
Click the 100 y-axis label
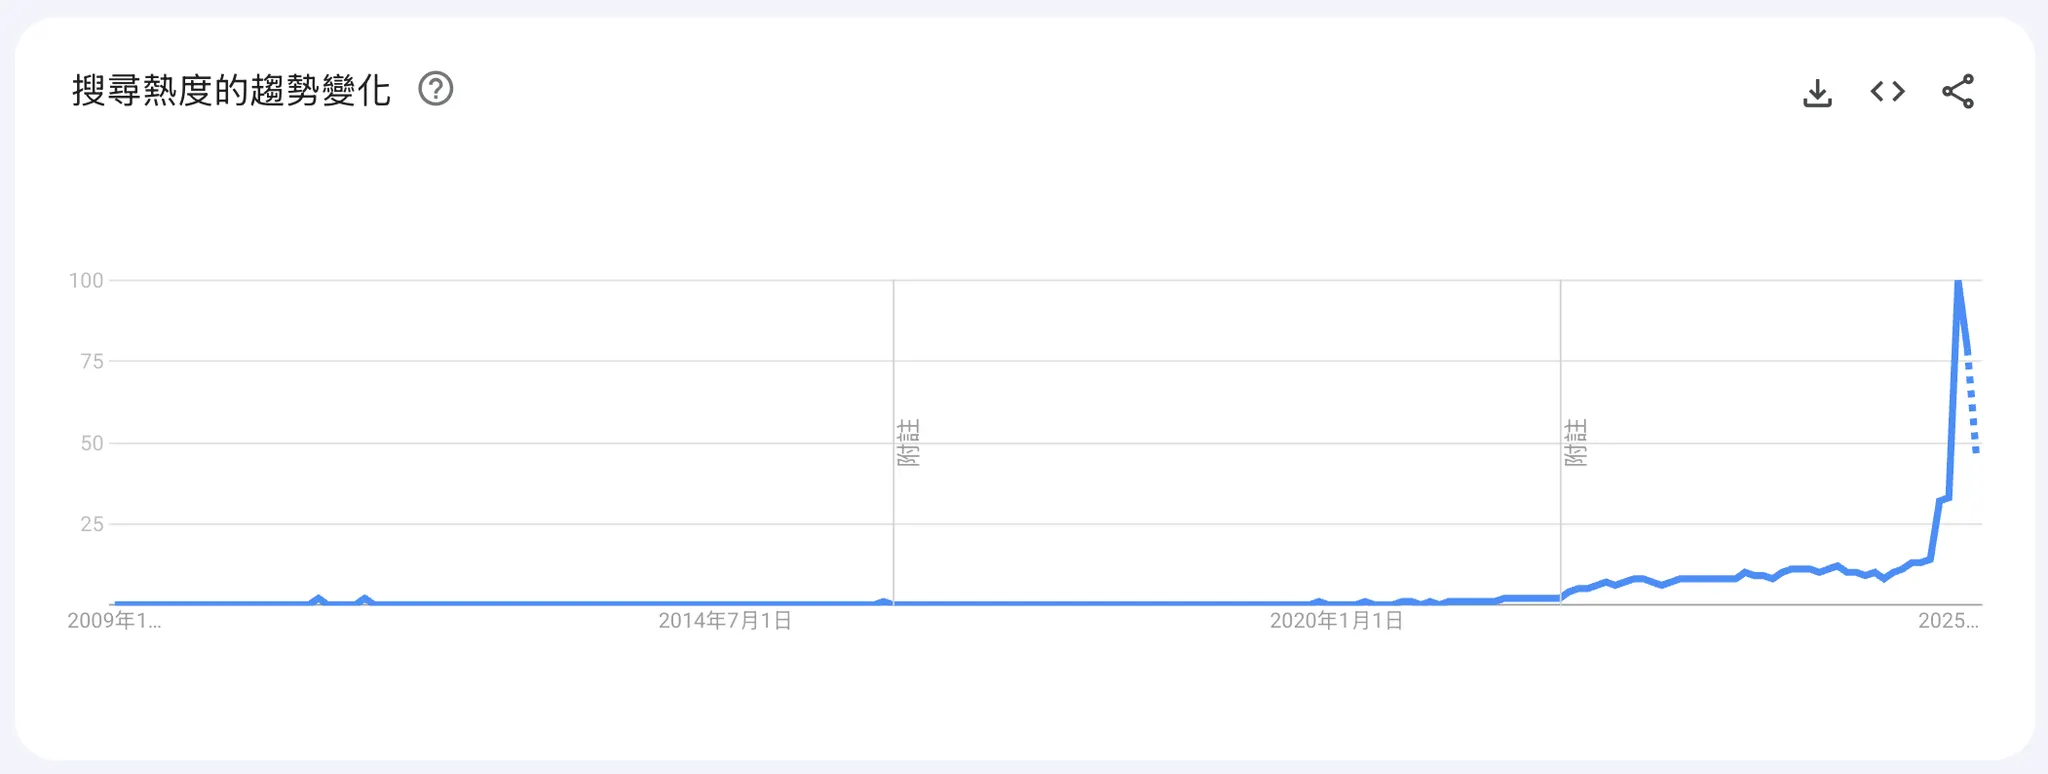point(86,281)
